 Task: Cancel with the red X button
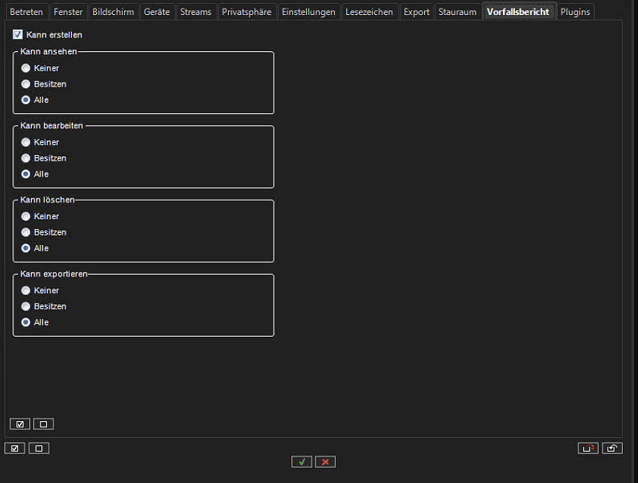pos(325,461)
